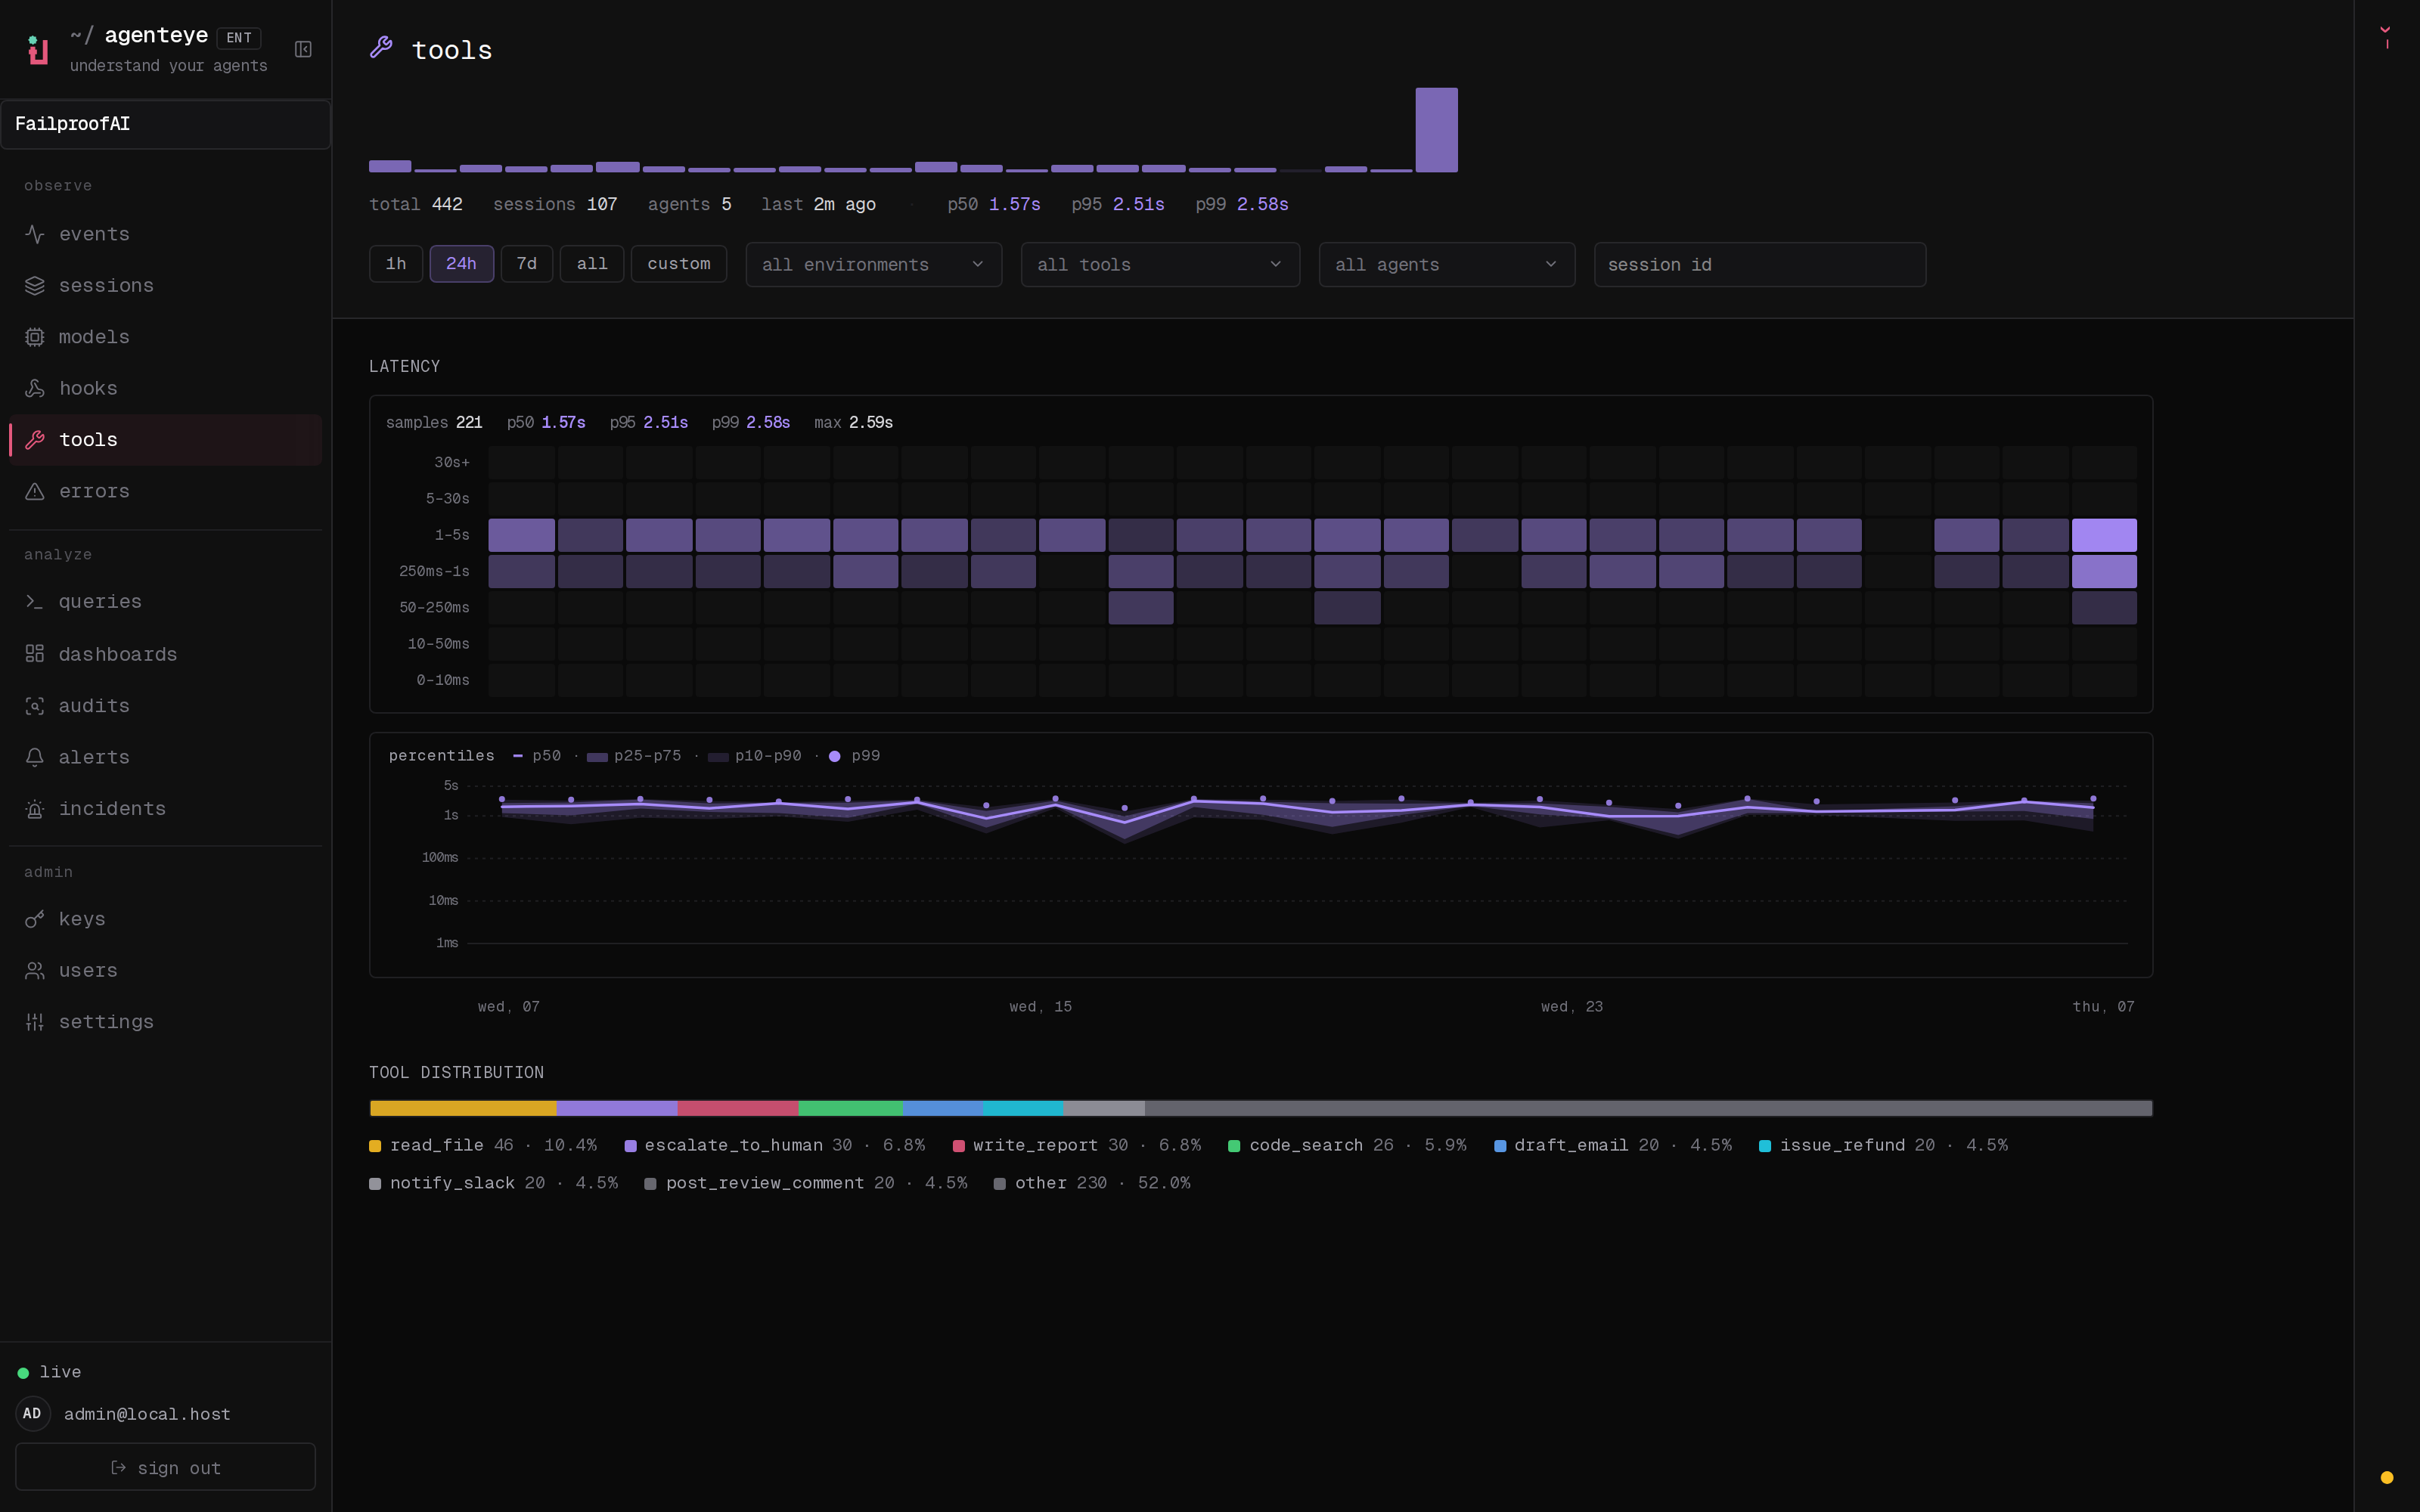The height and width of the screenshot is (1512, 2420).
Task: Click the escalate_to_human purple legend swatch
Action: pyautogui.click(x=630, y=1146)
